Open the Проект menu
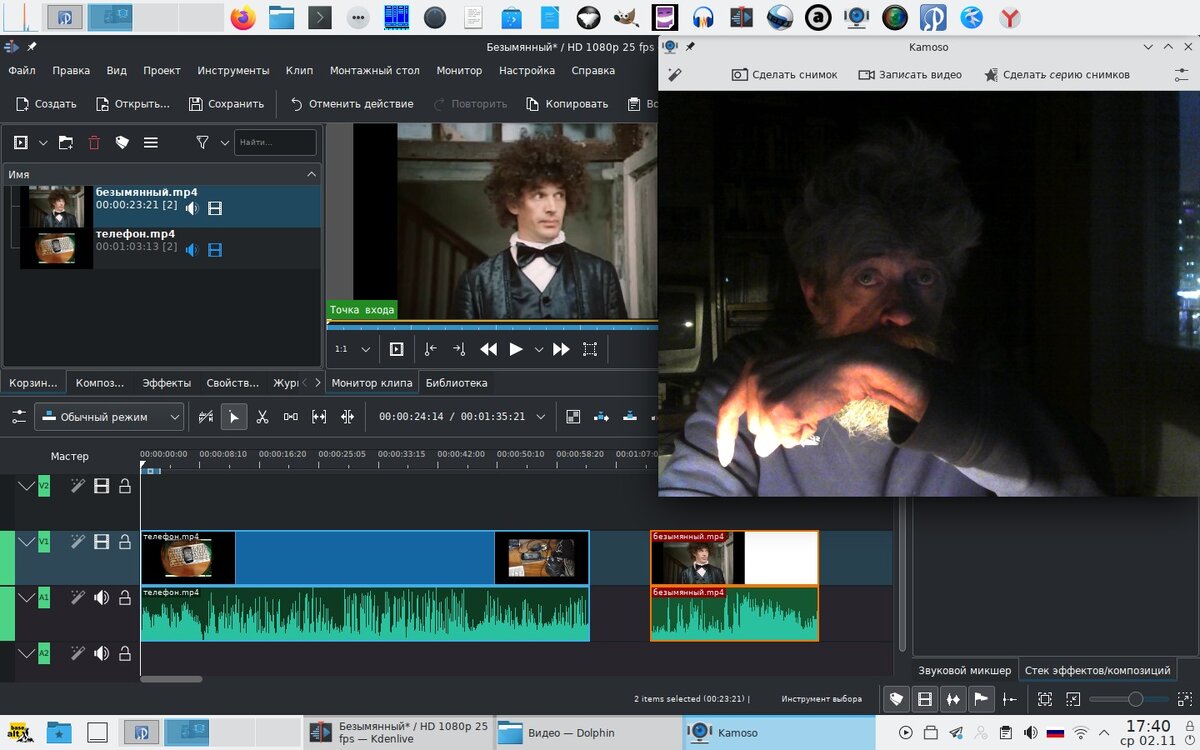Screen dimensions: 1200x750 coord(162,71)
